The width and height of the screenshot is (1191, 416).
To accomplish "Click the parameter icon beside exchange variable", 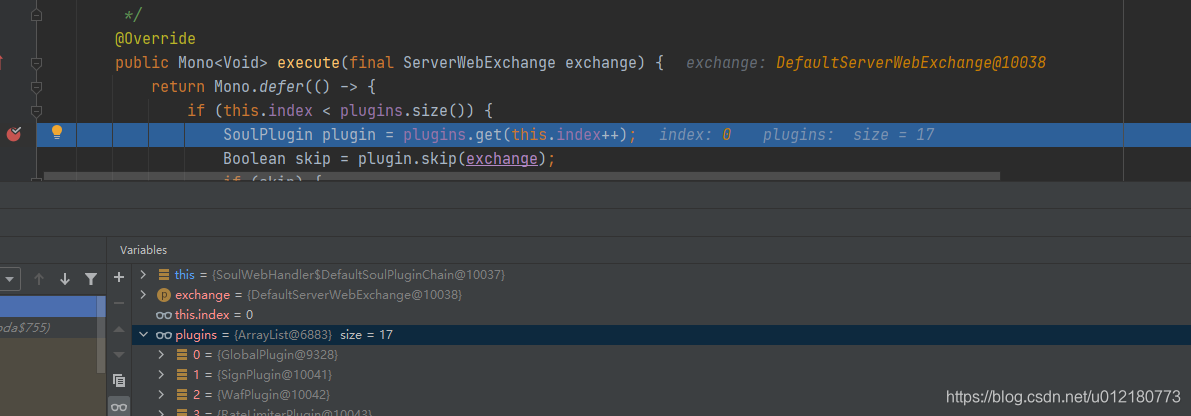I will click(x=163, y=295).
